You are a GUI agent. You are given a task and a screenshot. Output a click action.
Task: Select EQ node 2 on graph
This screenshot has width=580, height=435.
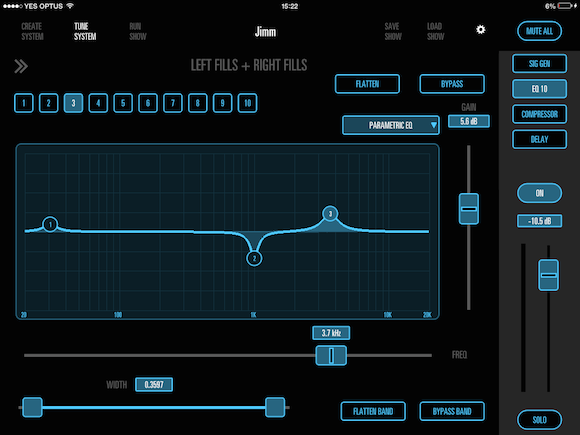[254, 258]
